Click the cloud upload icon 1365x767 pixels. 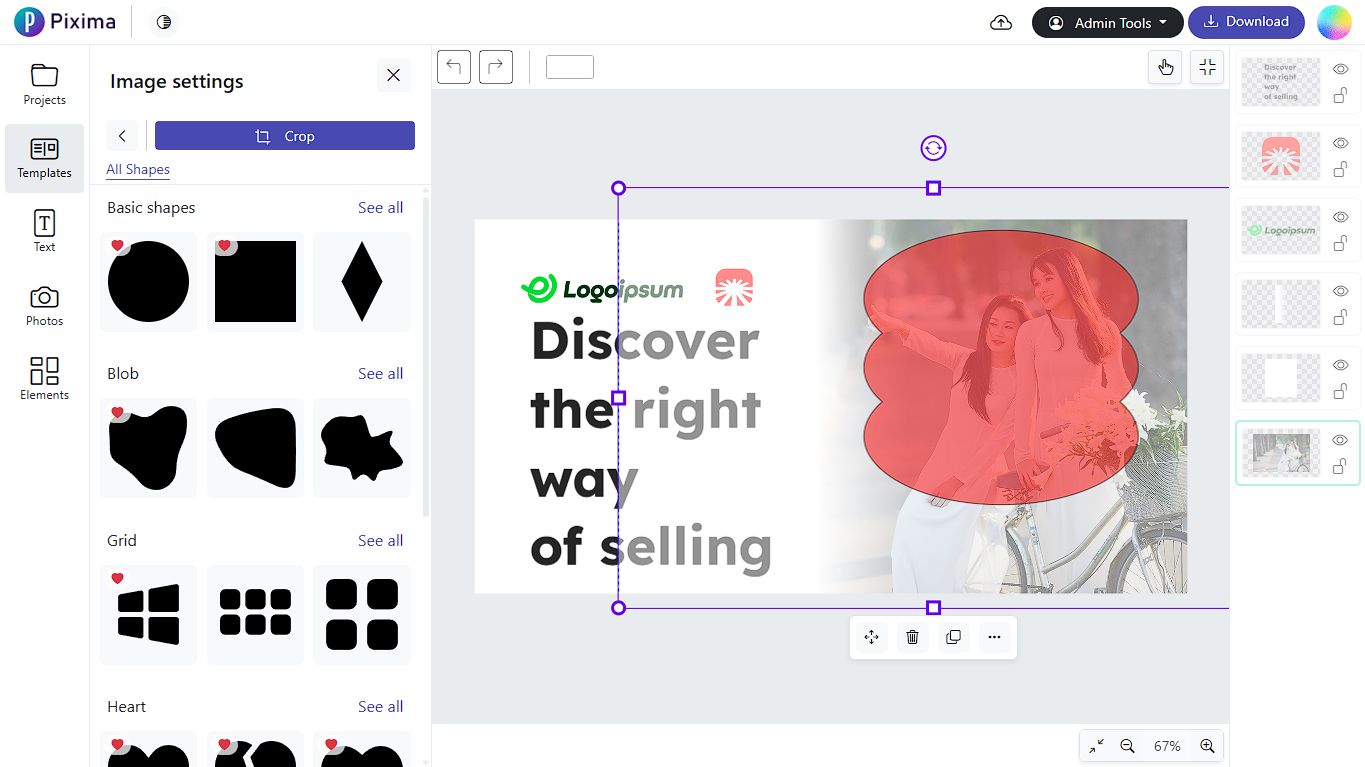tap(1000, 23)
